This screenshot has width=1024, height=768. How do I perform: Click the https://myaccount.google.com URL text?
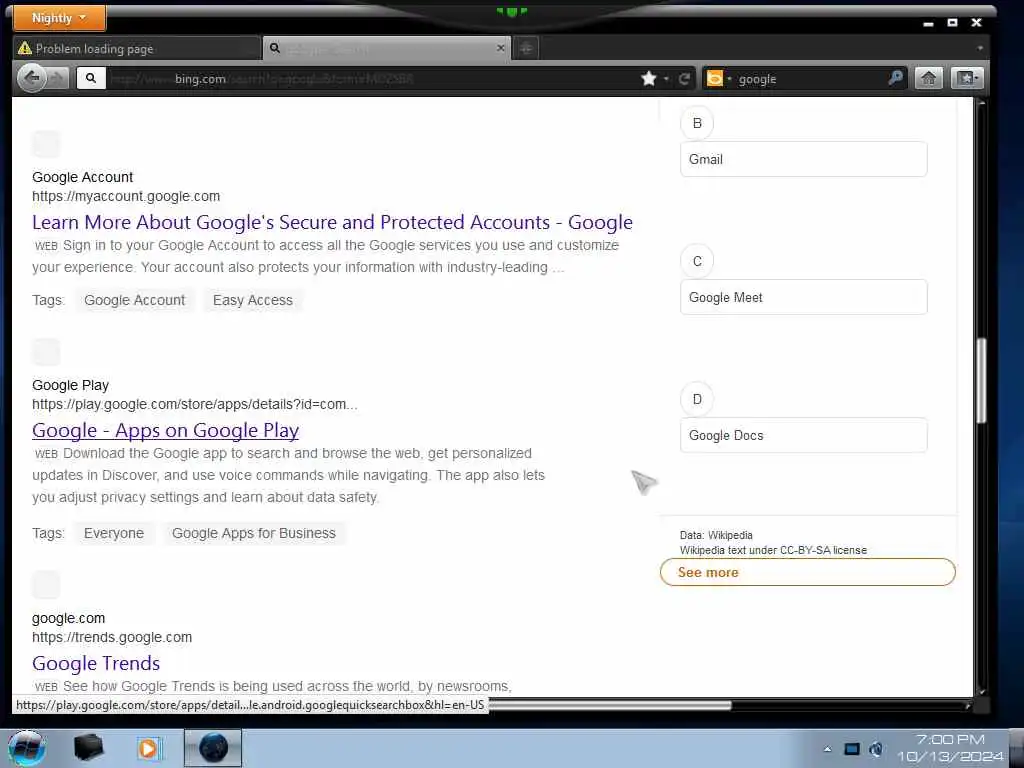pyautogui.click(x=126, y=196)
